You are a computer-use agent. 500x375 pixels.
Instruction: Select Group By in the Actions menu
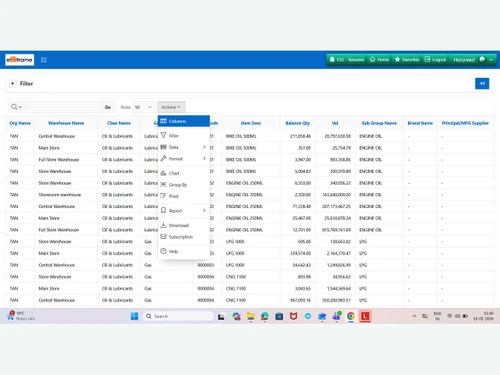[x=184, y=185]
